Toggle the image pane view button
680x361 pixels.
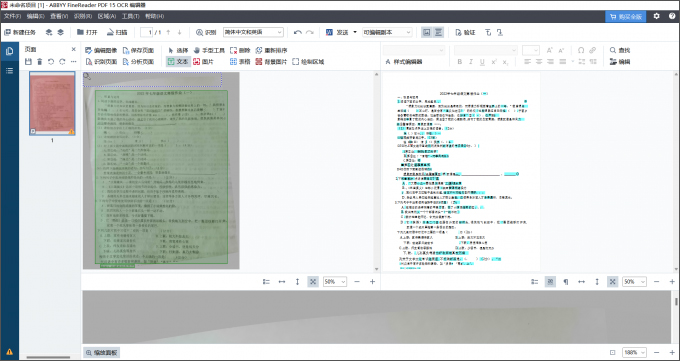pyautogui.click(x=427, y=33)
